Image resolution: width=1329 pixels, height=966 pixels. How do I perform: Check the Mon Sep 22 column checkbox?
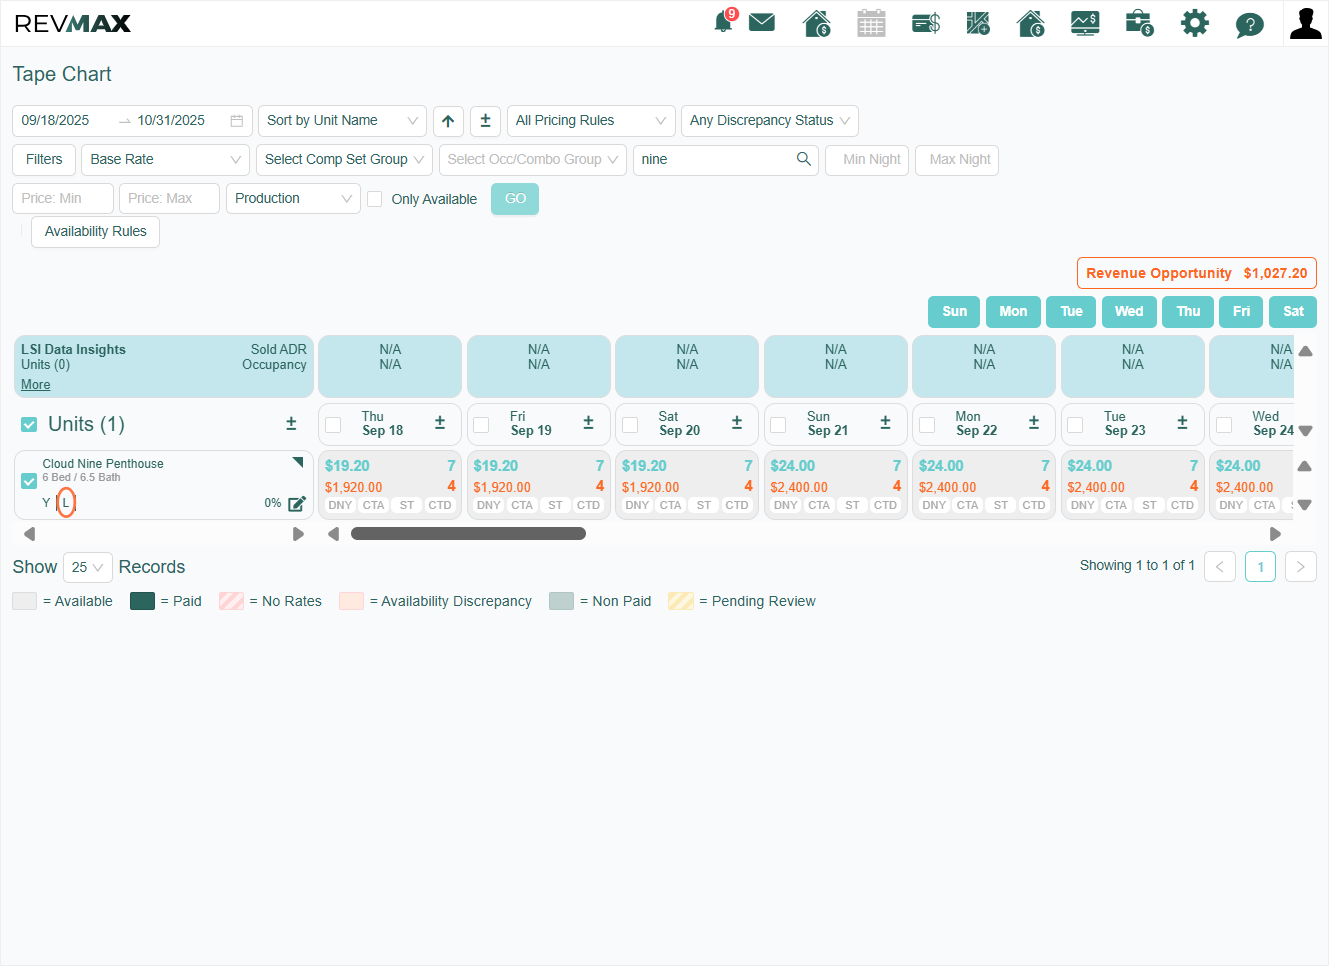pos(927,425)
